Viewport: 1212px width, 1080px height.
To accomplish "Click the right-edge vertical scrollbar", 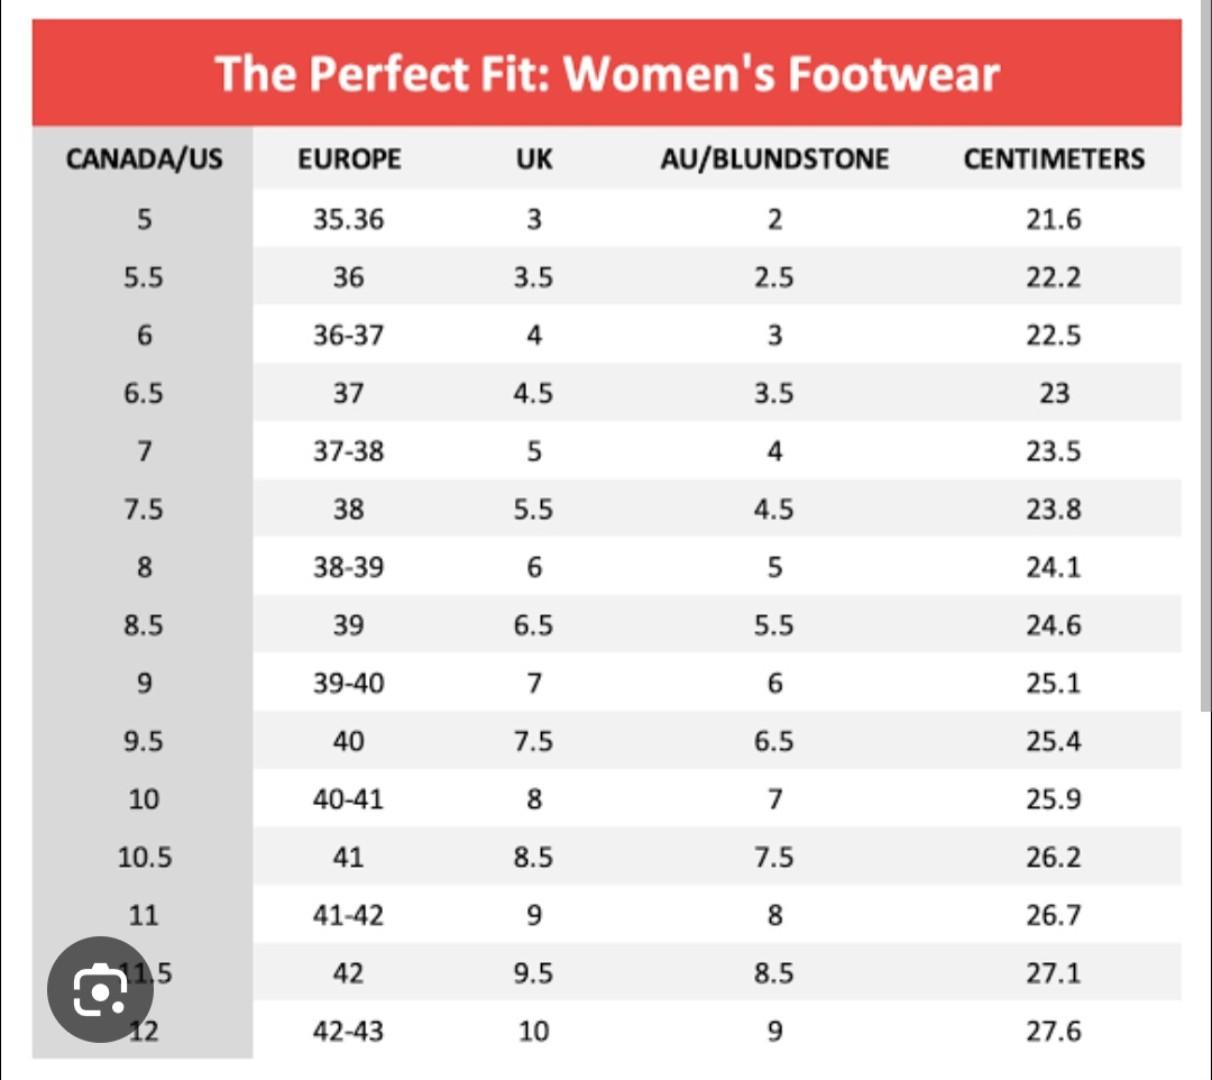I will pyautogui.click(x=1205, y=400).
